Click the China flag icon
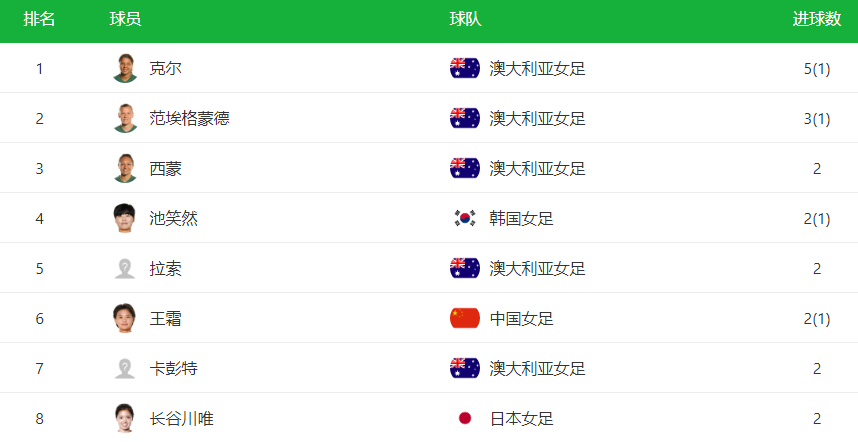This screenshot has width=858, height=442. point(465,318)
